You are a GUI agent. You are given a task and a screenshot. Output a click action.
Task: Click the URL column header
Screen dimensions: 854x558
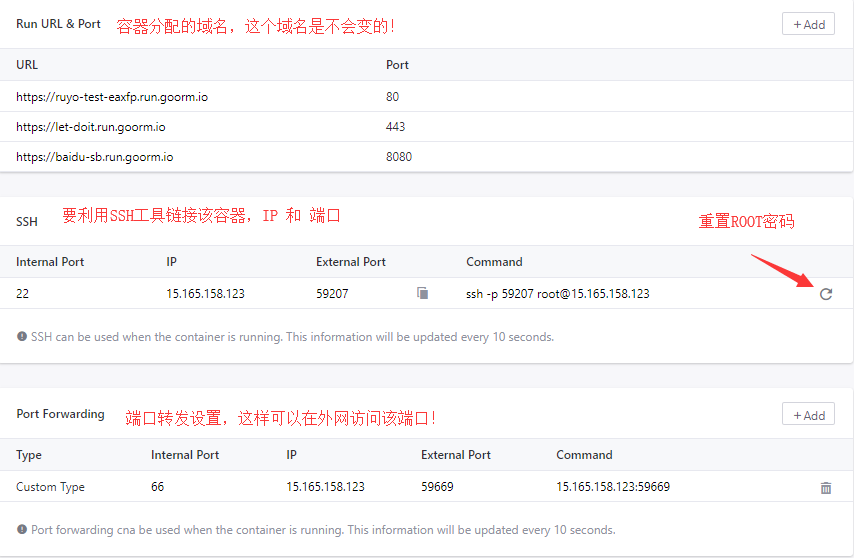(x=27, y=65)
